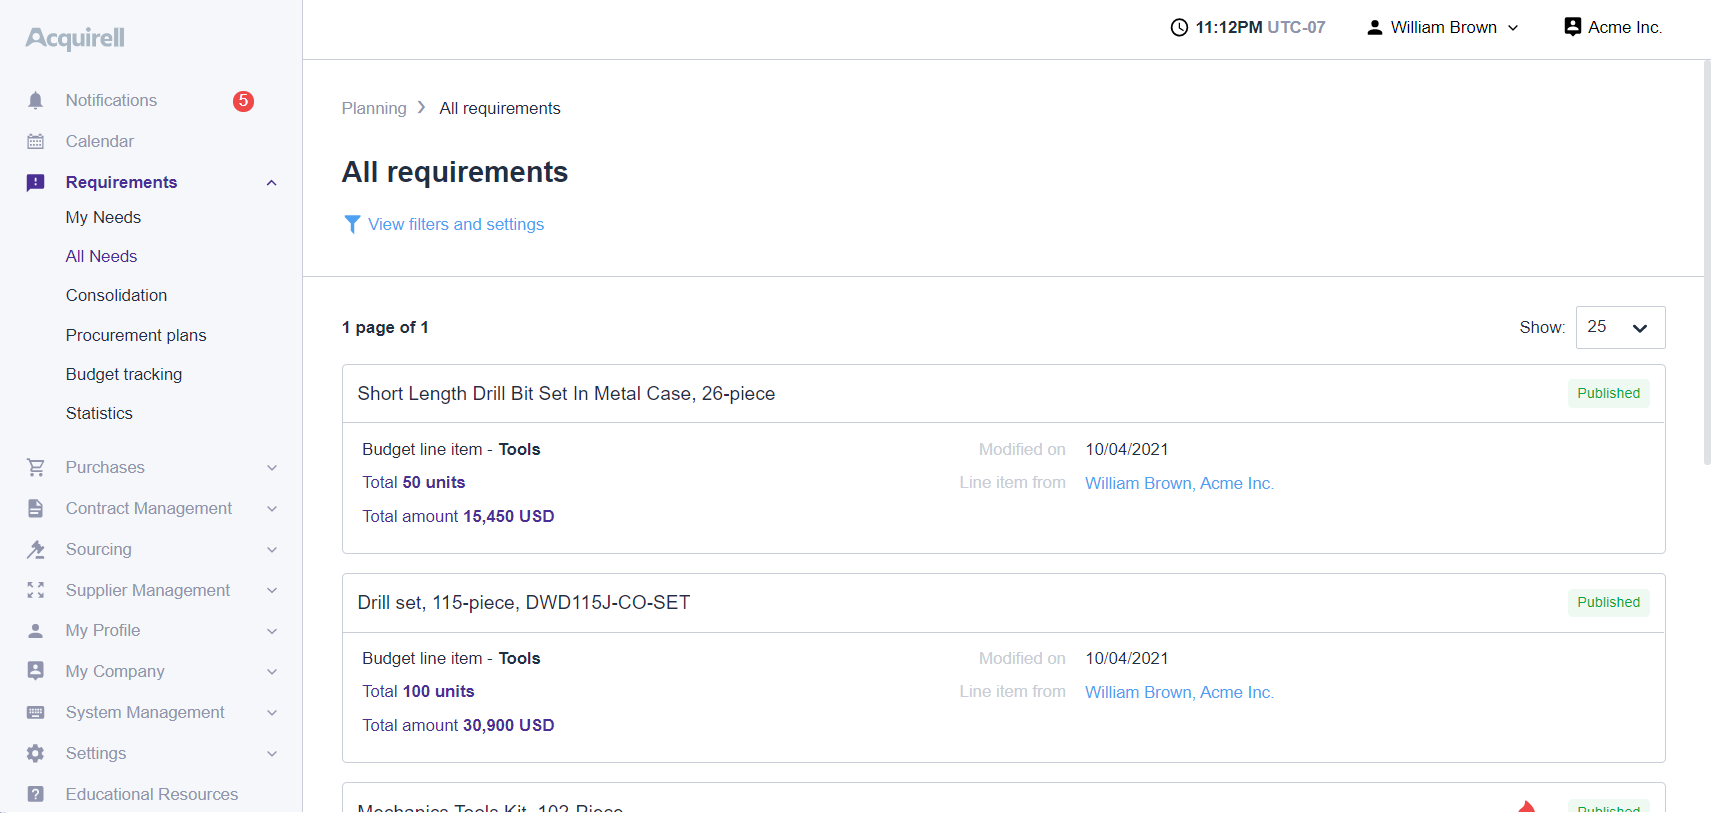Click the Requirements speech bubble icon
The image size is (1723, 813).
click(x=36, y=182)
